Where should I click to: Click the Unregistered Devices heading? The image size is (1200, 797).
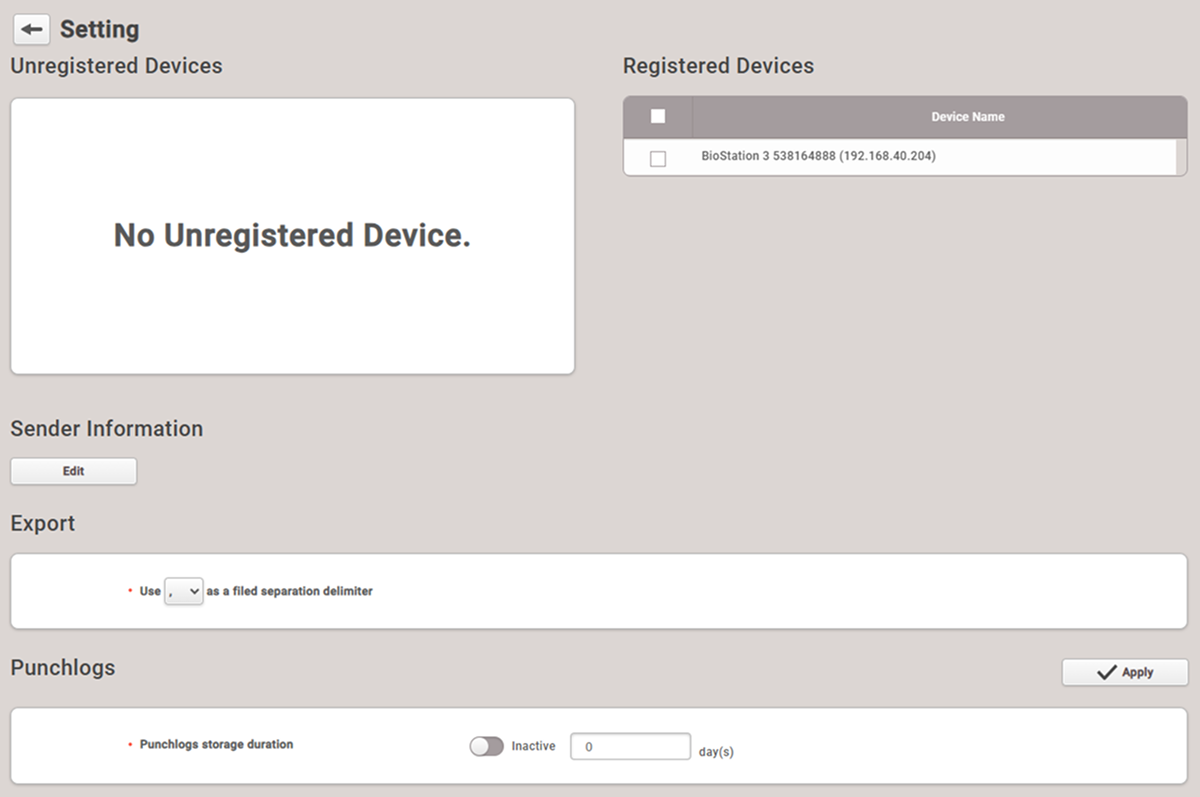click(x=116, y=66)
